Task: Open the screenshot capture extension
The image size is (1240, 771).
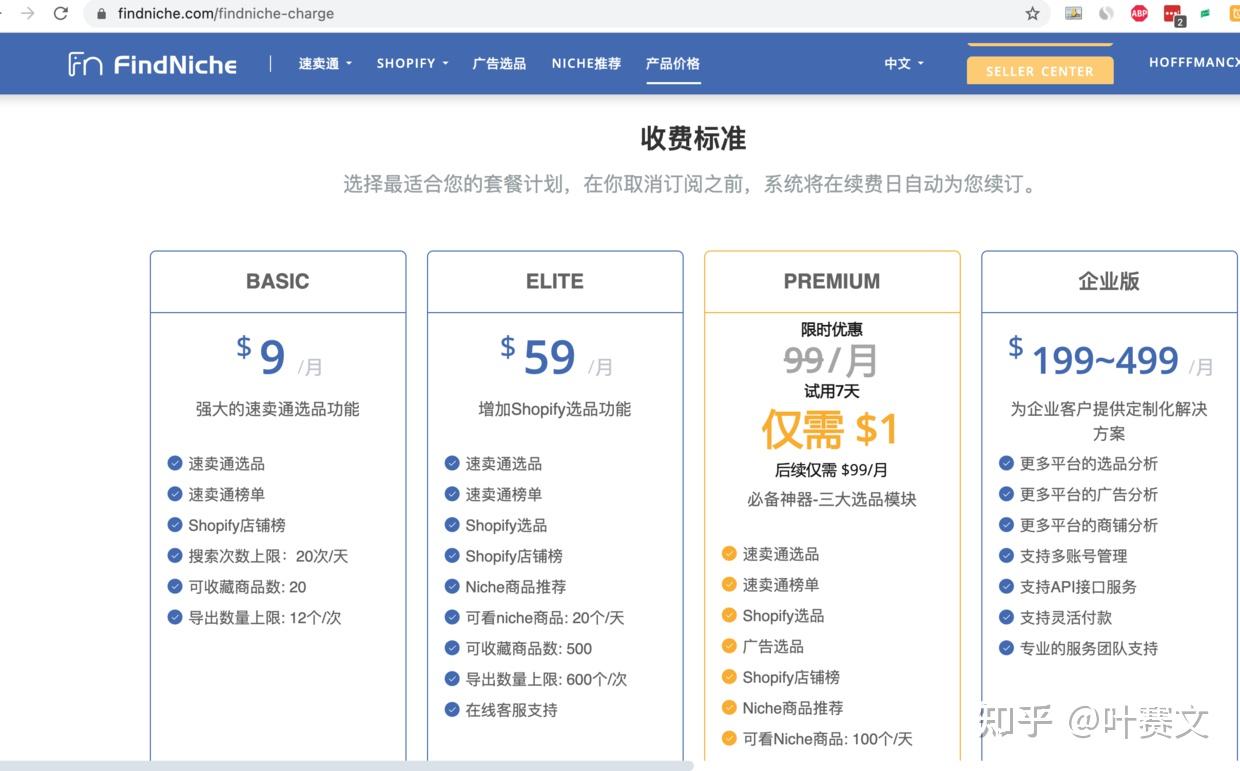Action: tap(1073, 14)
